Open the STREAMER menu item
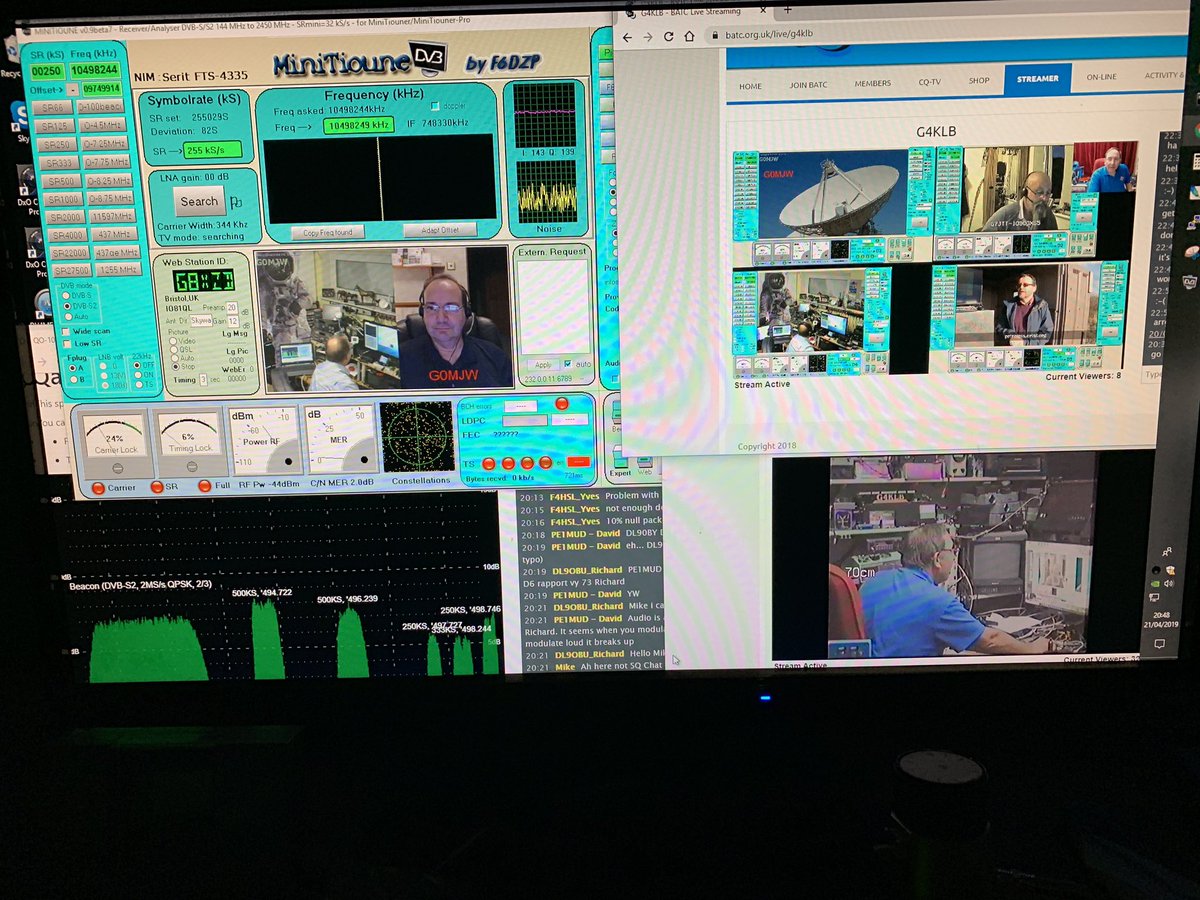The image size is (1200, 900). (1037, 78)
